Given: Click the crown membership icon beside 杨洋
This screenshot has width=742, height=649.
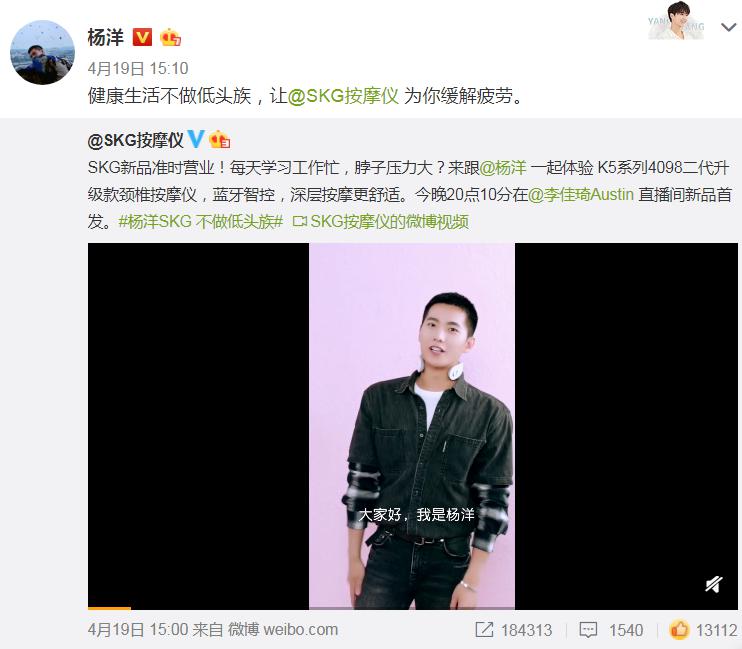Looking at the screenshot, I should [x=170, y=37].
